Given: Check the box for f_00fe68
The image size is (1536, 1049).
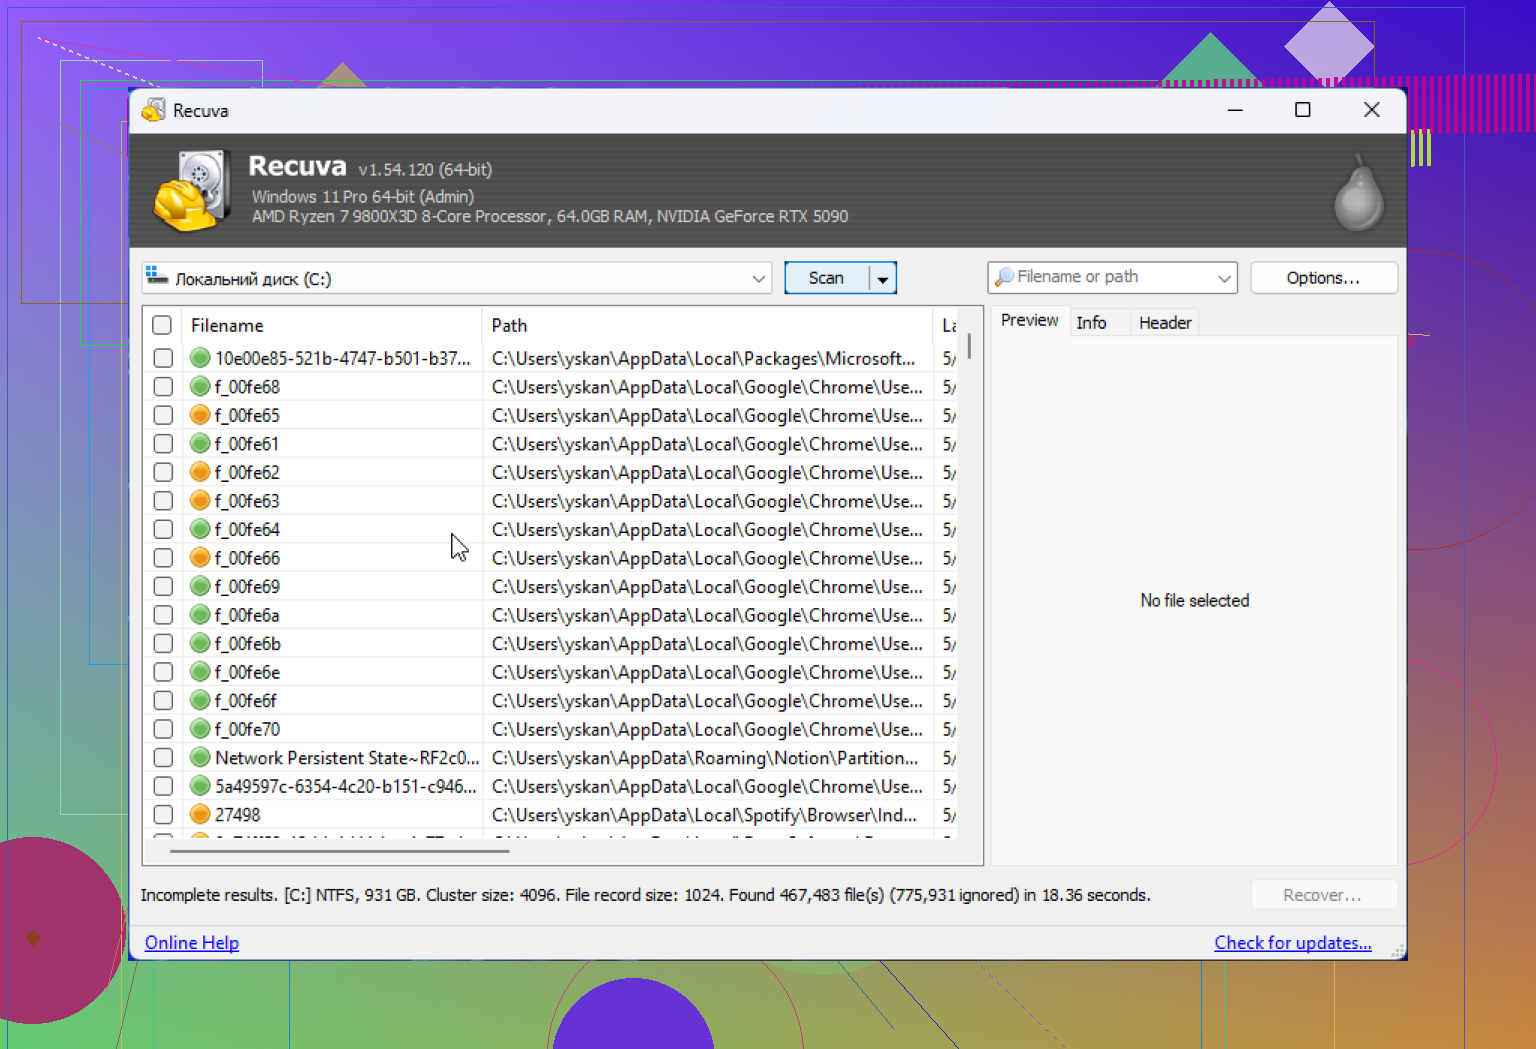Looking at the screenshot, I should tap(164, 386).
